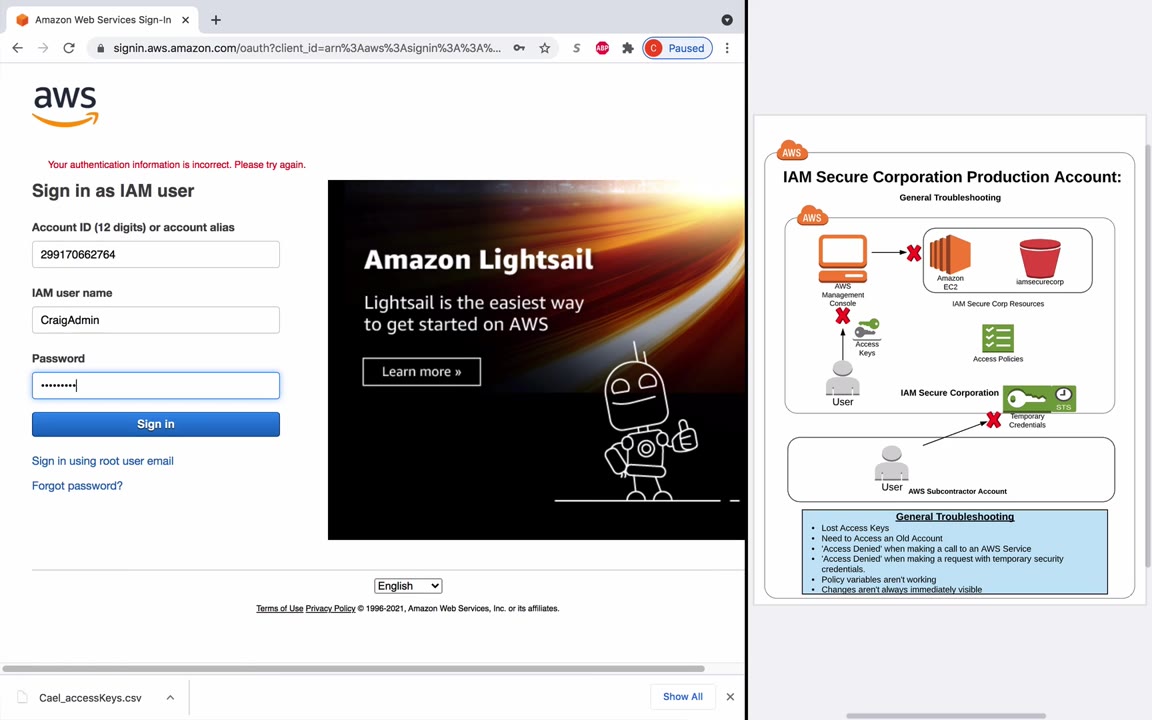Screen dimensions: 1152x720
Task: Click the IAM Secure Corporation Production Account title
Action: tap(952, 177)
